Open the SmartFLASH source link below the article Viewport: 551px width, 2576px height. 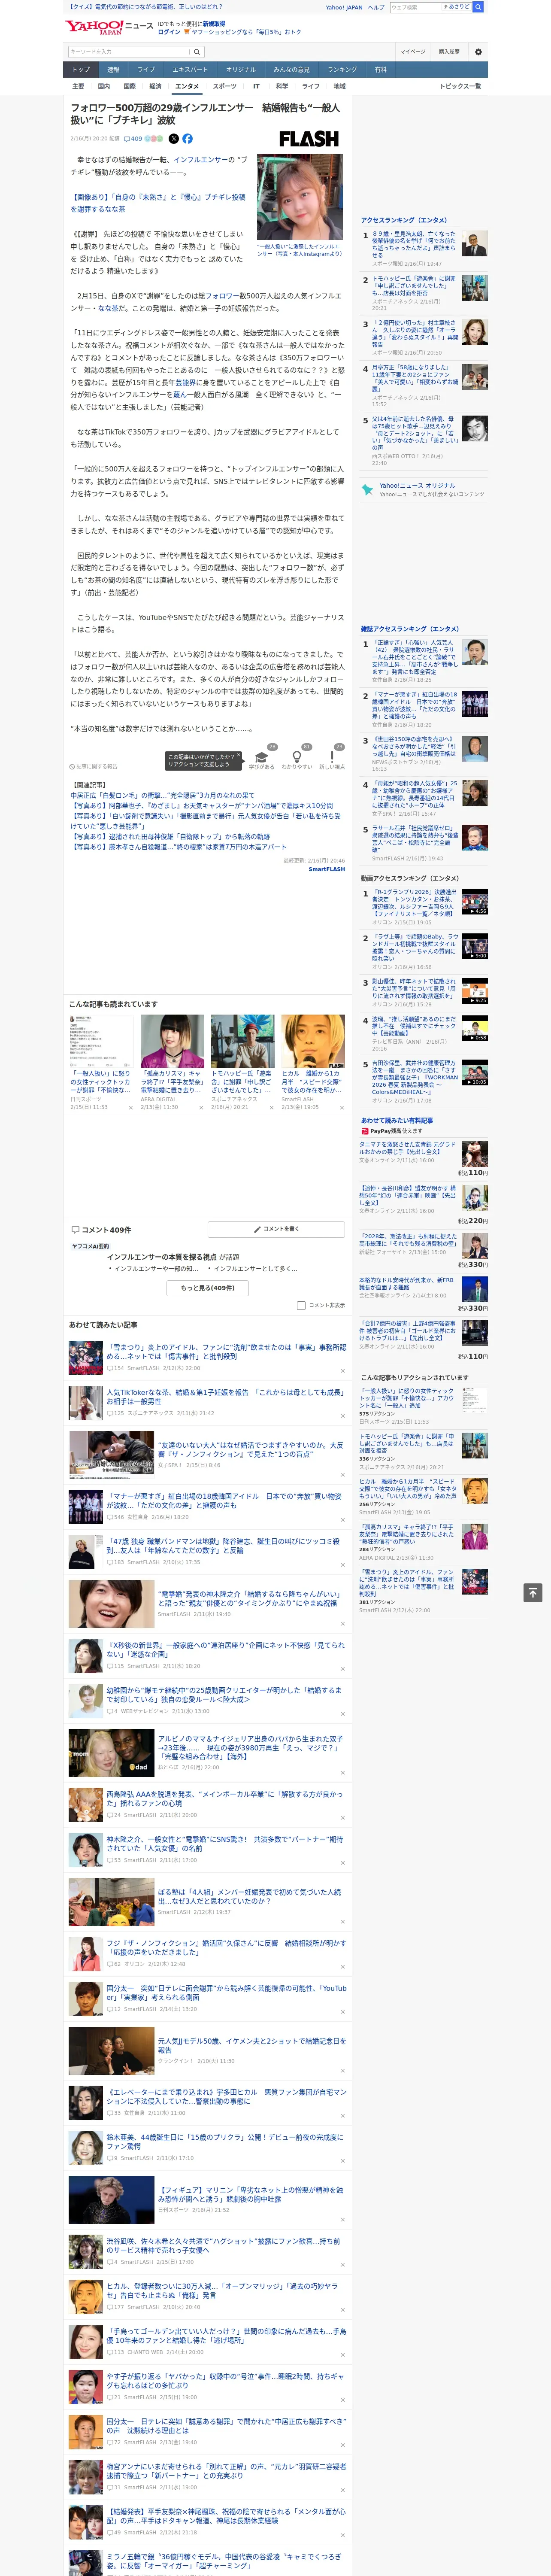tap(326, 869)
